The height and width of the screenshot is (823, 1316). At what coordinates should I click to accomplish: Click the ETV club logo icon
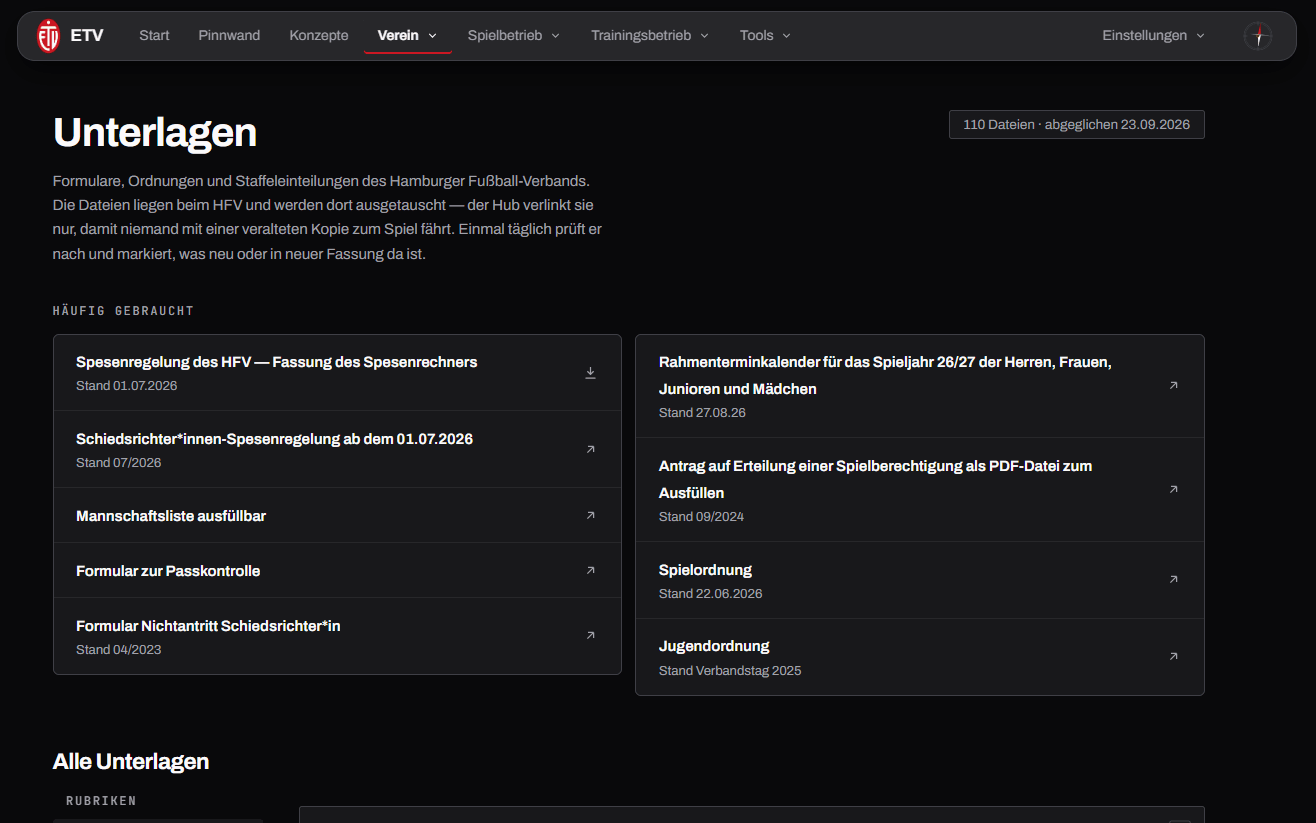[x=48, y=36]
